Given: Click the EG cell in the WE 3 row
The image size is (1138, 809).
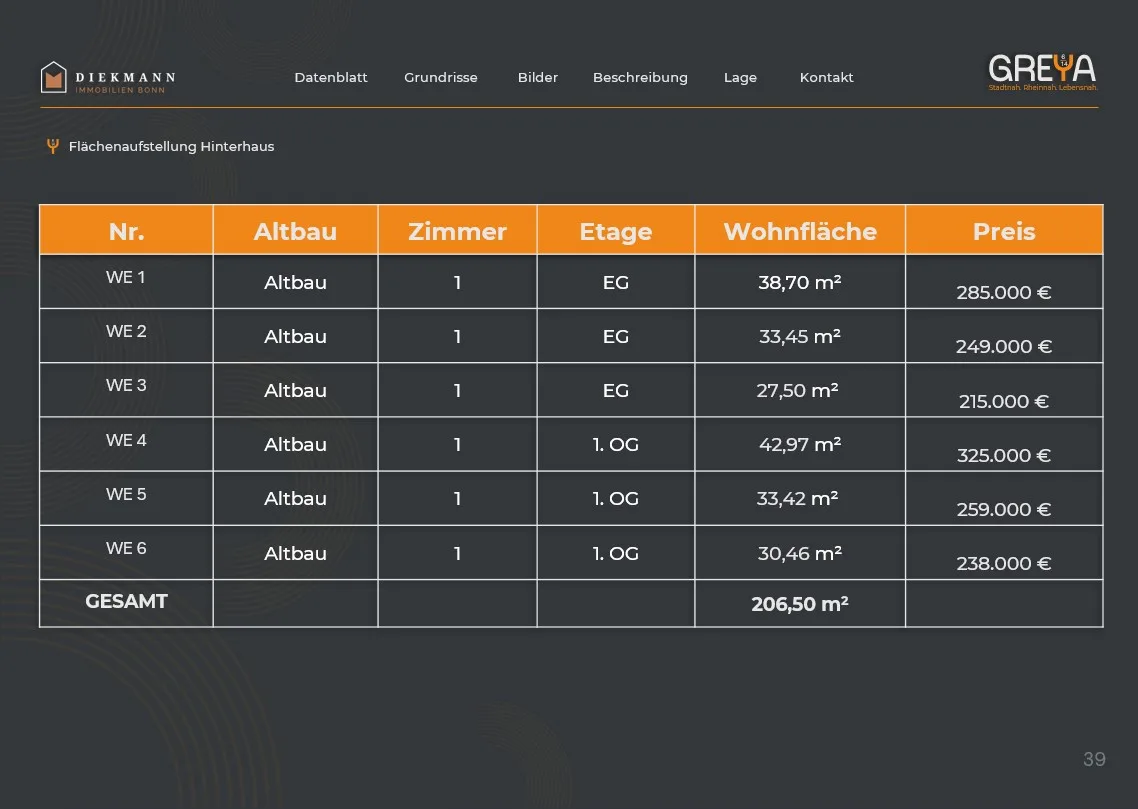Looking at the screenshot, I should point(615,390).
